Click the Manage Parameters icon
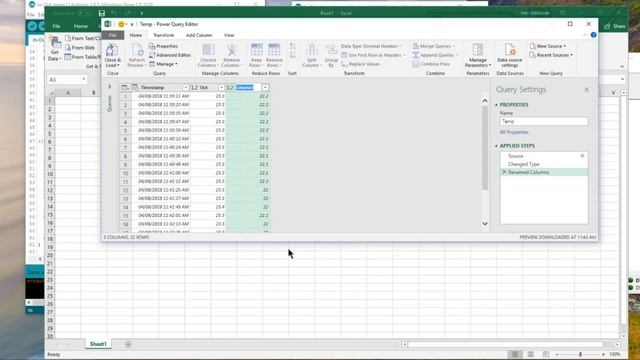The image size is (640, 360). tap(478, 51)
